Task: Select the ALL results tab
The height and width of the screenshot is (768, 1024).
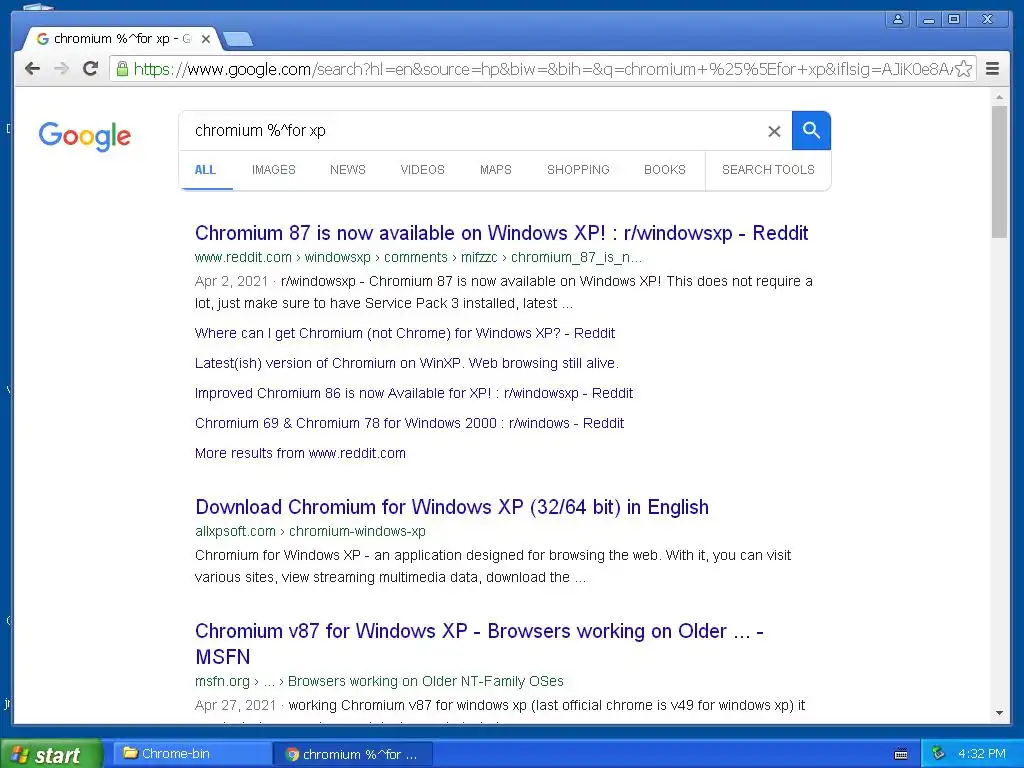Action: [x=205, y=170]
